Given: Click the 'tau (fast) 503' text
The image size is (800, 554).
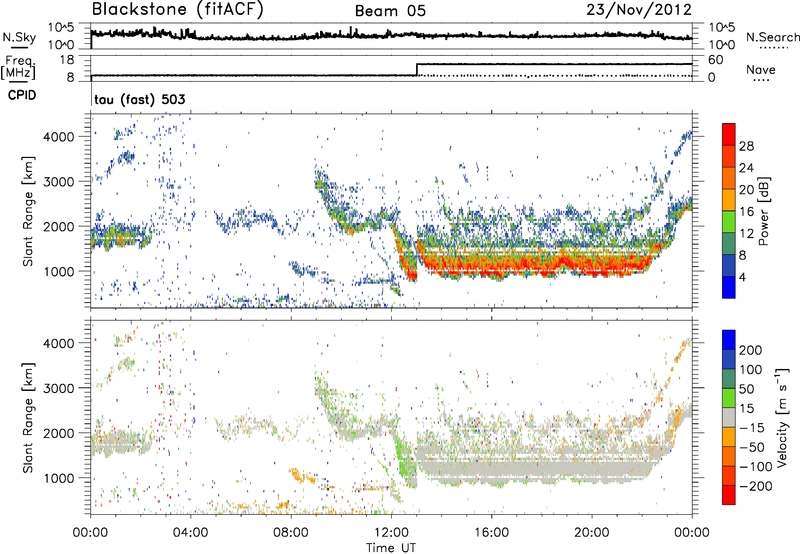Looking at the screenshot, I should 140,99.
